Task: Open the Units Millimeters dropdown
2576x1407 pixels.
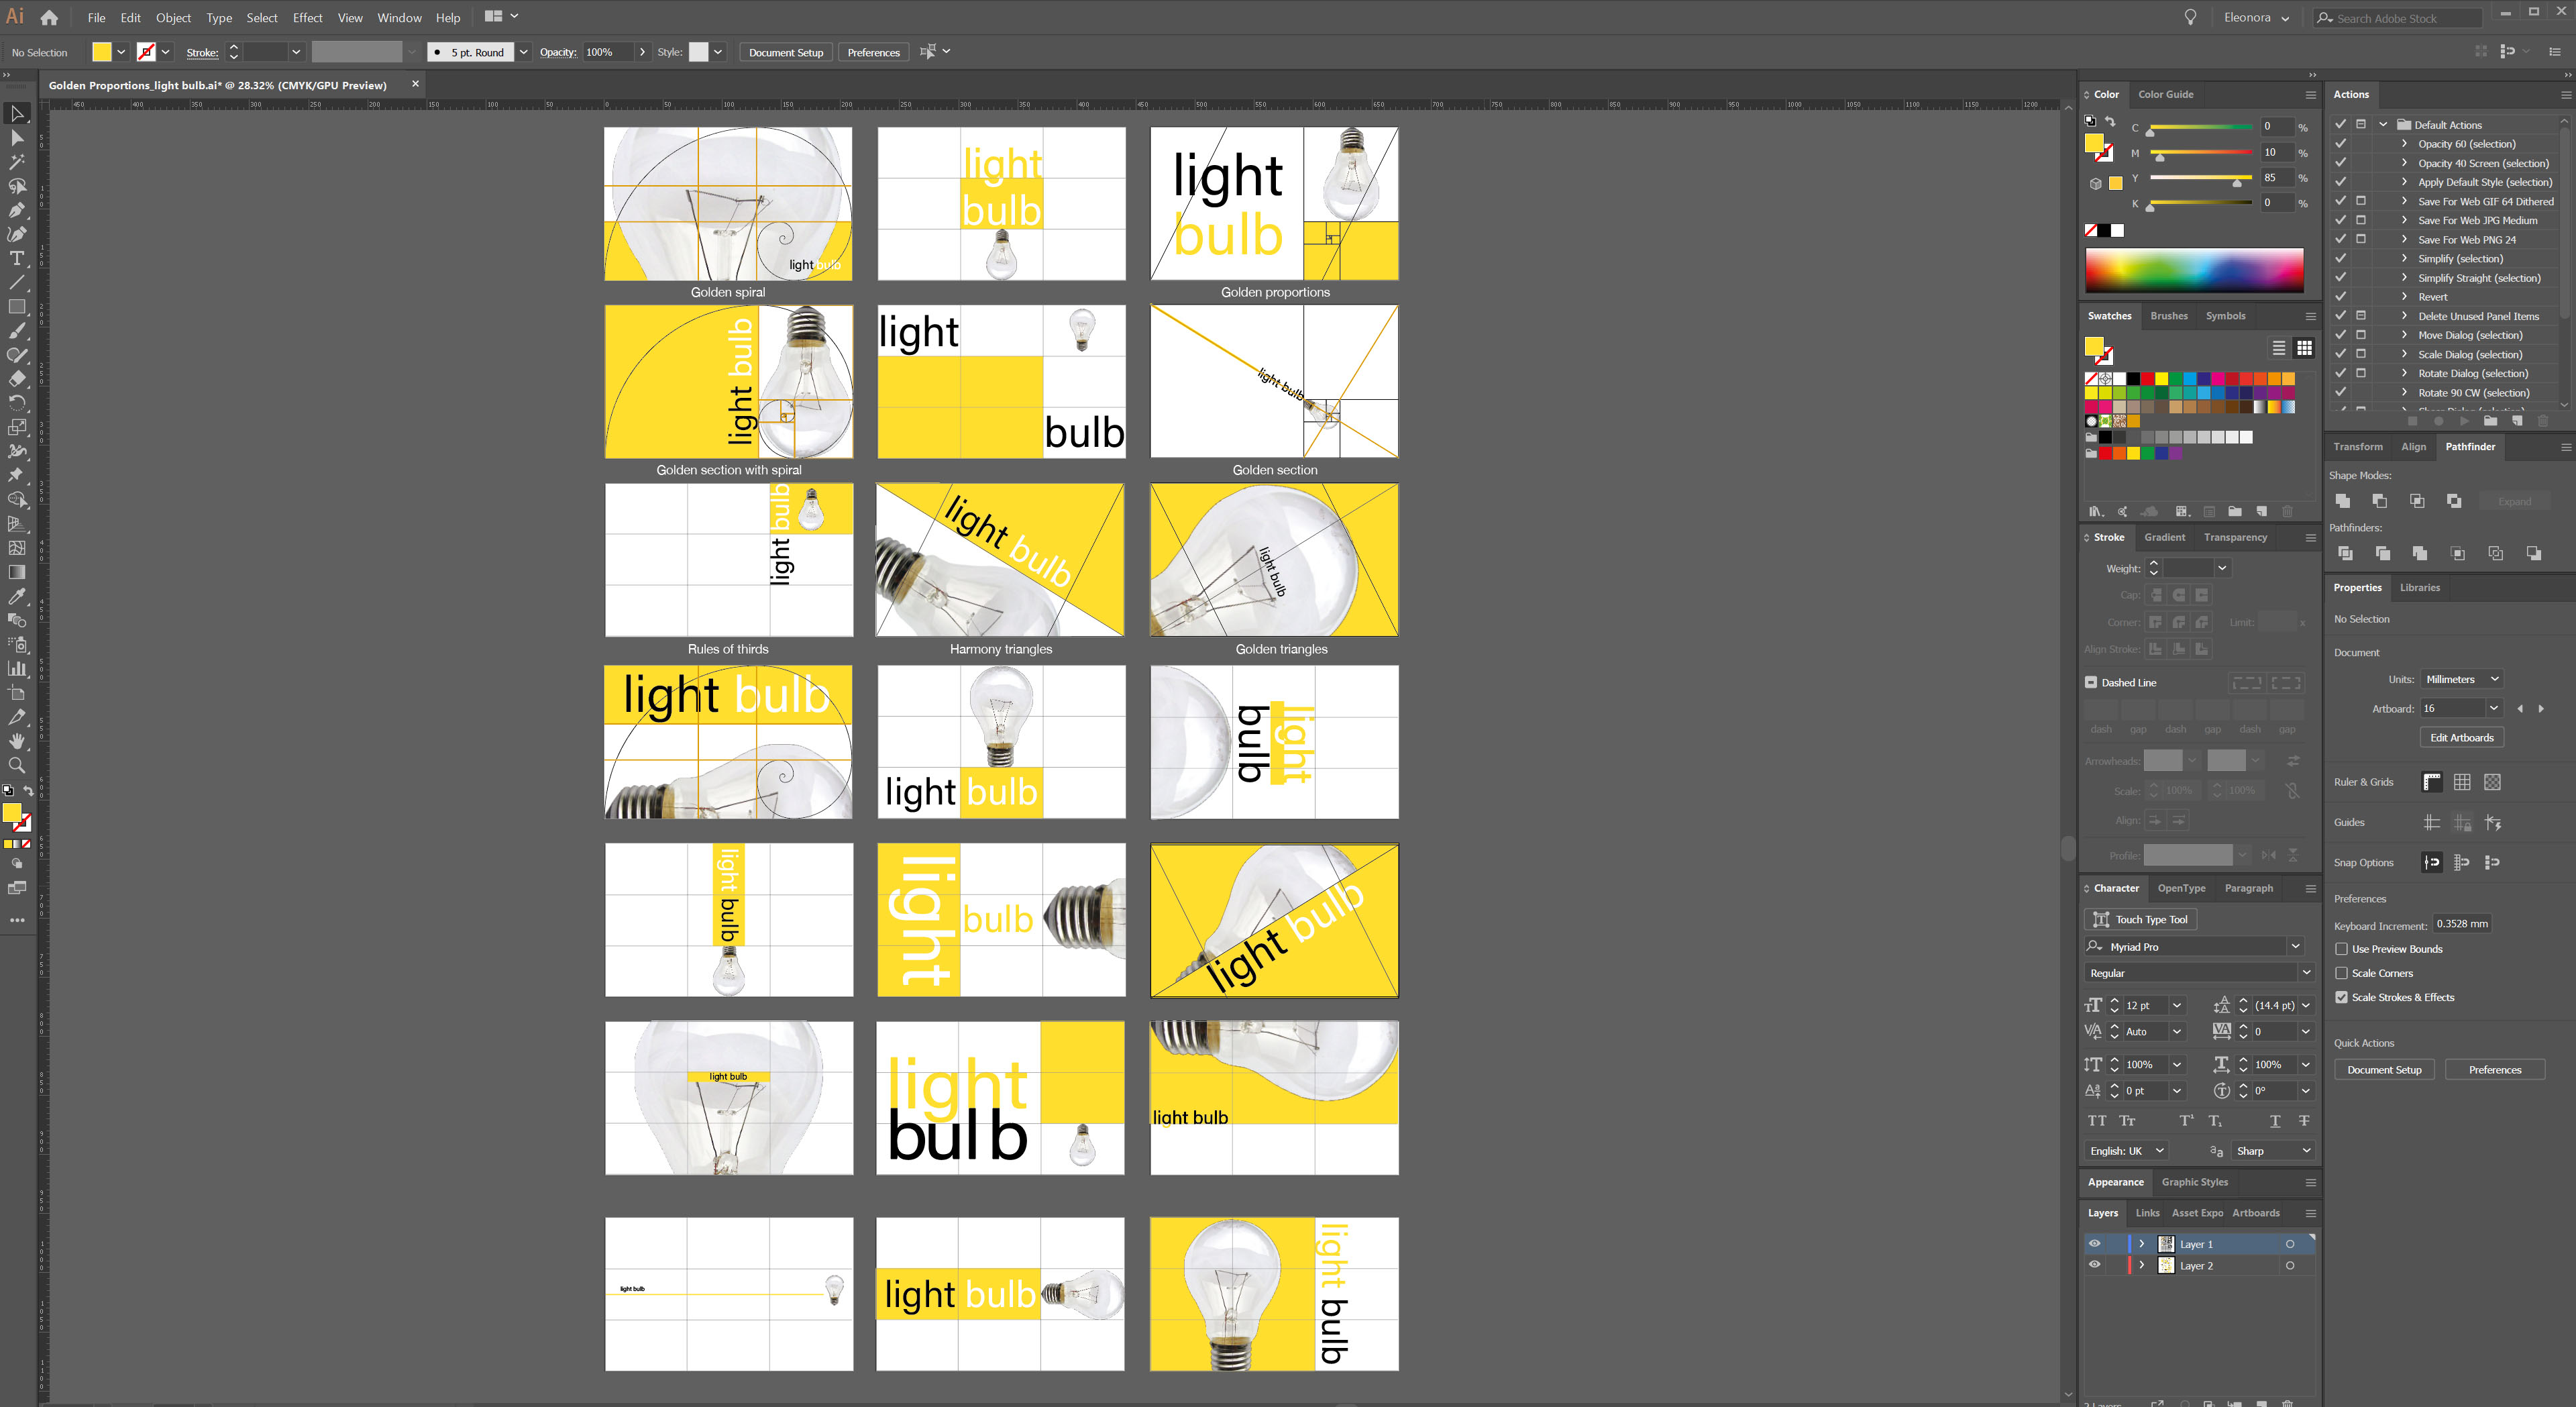Action: [2461, 679]
